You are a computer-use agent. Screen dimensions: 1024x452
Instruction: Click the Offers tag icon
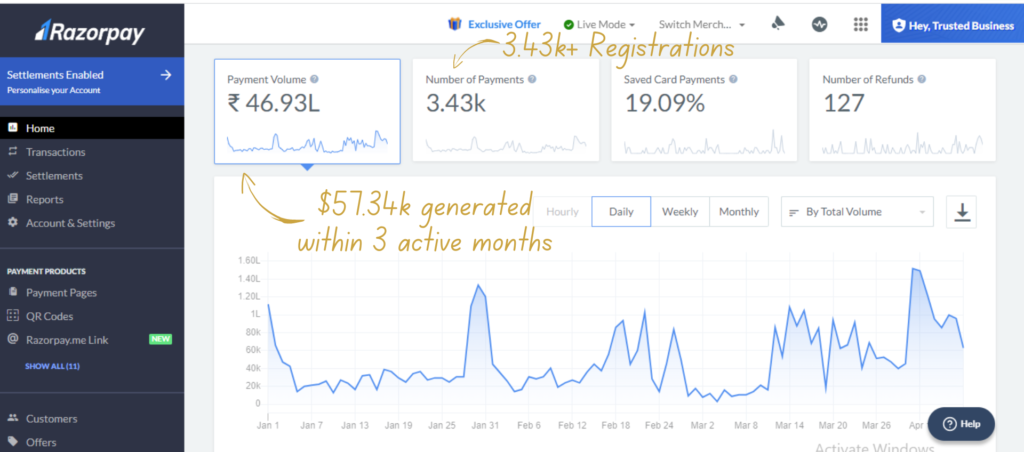[12, 441]
